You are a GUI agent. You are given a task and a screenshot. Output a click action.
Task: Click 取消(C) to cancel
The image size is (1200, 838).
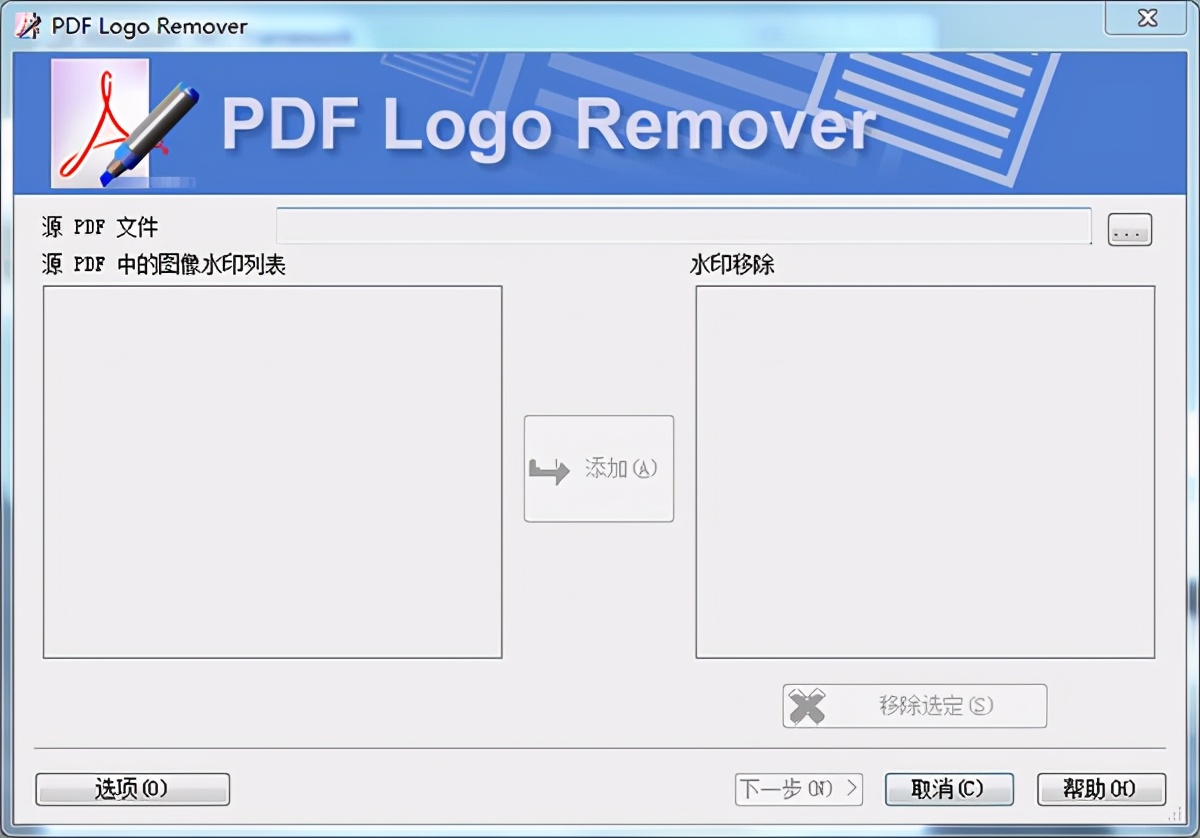948,789
